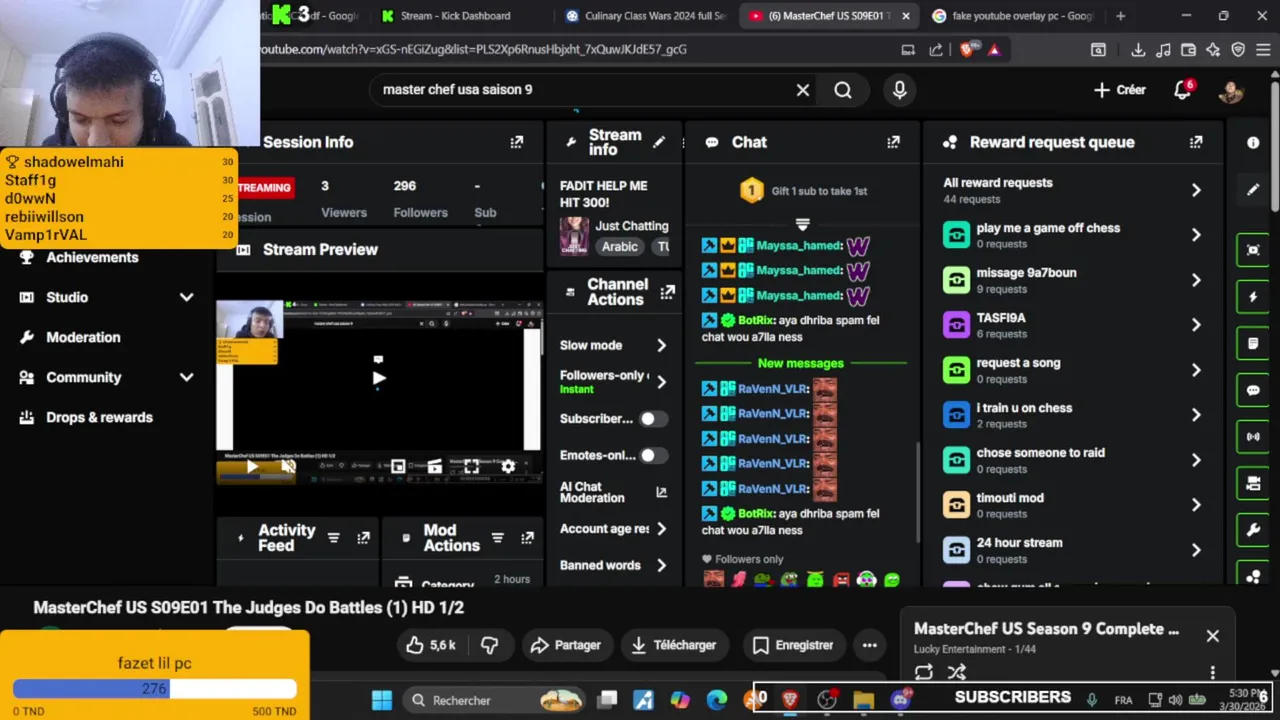
Task: Select the focus frame icon in the right rail
Action: click(x=1253, y=250)
